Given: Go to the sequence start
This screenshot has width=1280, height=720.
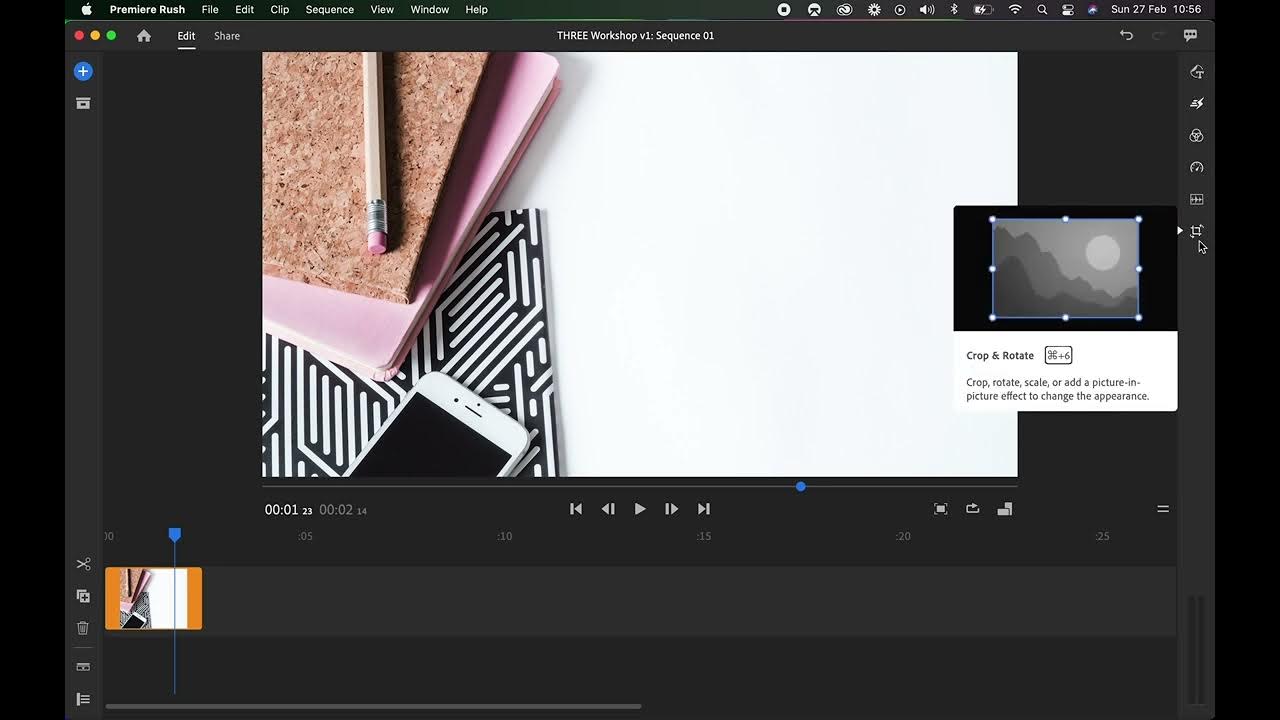Looking at the screenshot, I should point(576,509).
